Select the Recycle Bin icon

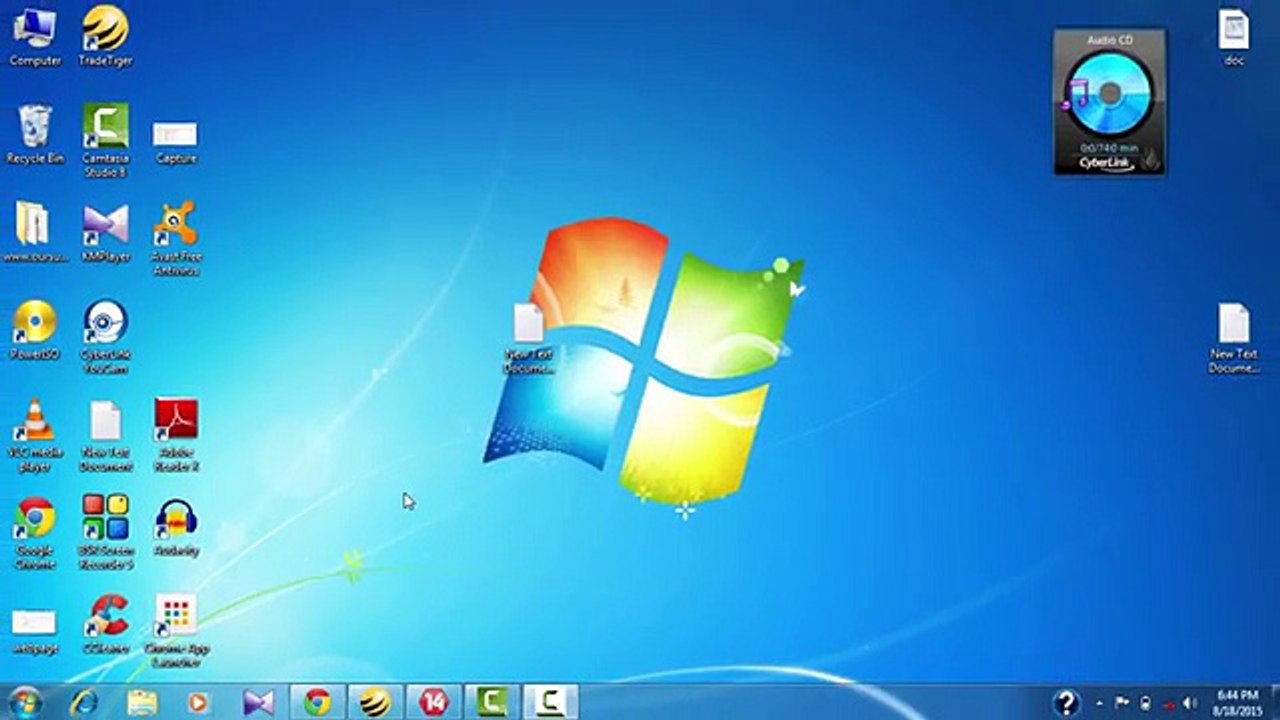pos(35,134)
